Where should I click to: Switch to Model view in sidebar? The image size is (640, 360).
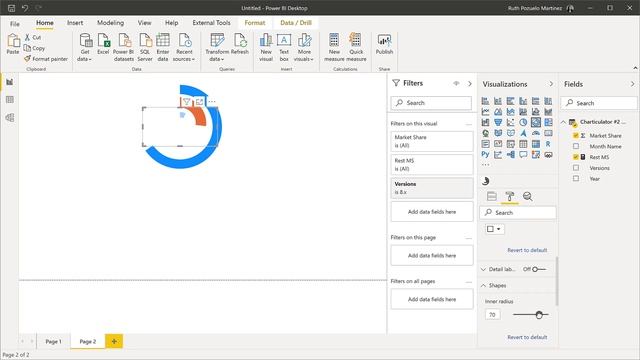[x=10, y=118]
